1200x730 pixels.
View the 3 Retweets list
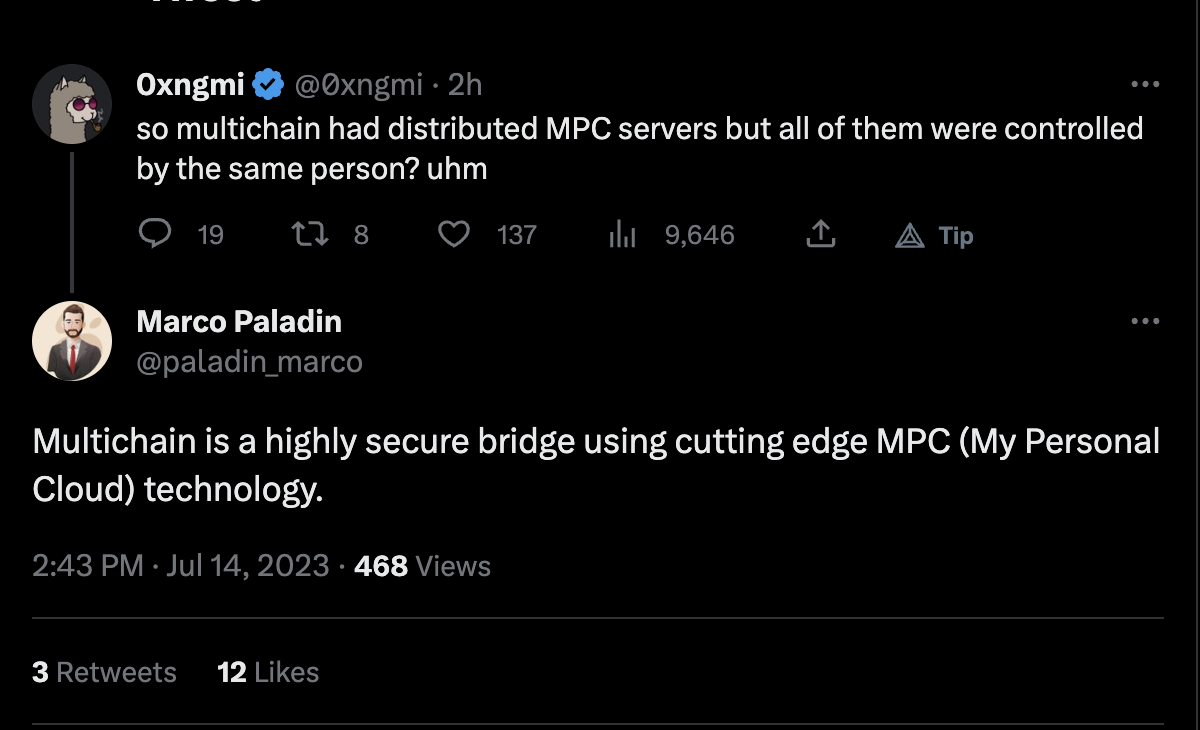pos(104,672)
